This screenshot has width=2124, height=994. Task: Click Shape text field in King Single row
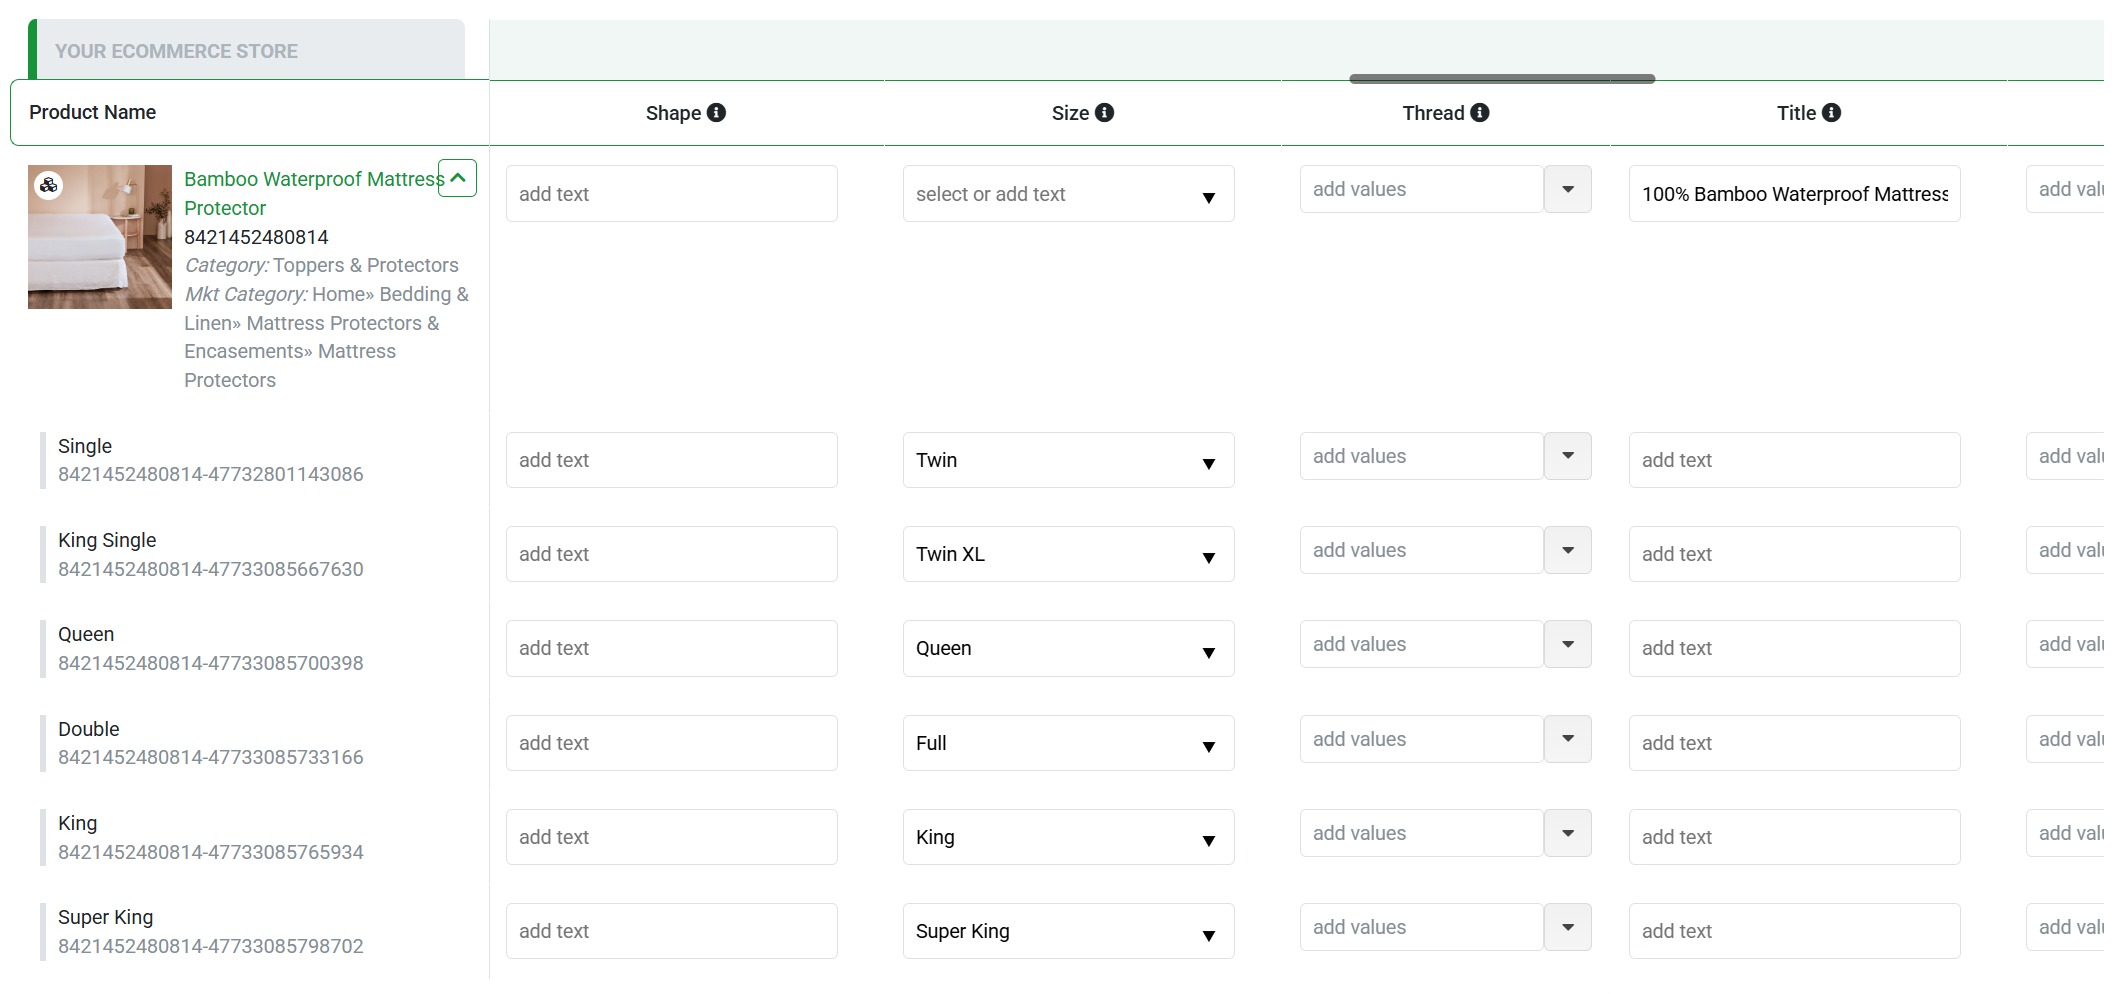(x=672, y=554)
